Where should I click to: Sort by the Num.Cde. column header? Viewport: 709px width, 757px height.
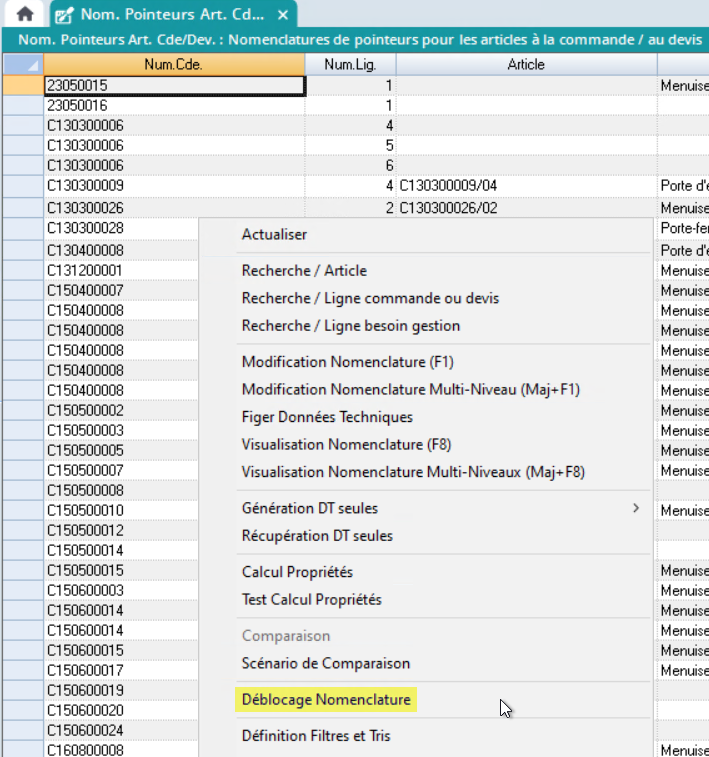(174, 65)
